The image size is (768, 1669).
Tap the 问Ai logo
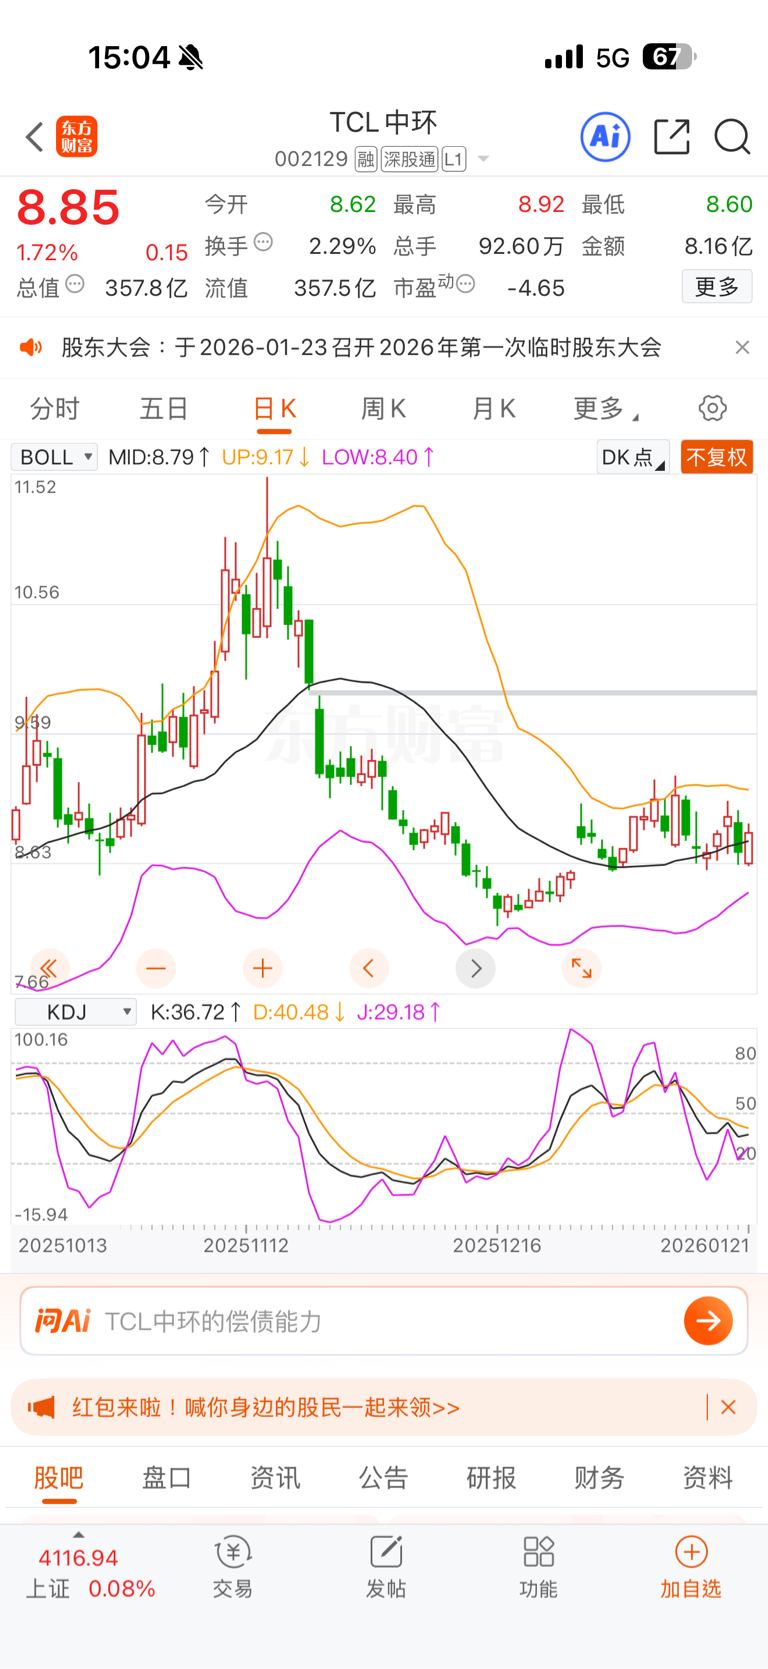click(63, 1321)
